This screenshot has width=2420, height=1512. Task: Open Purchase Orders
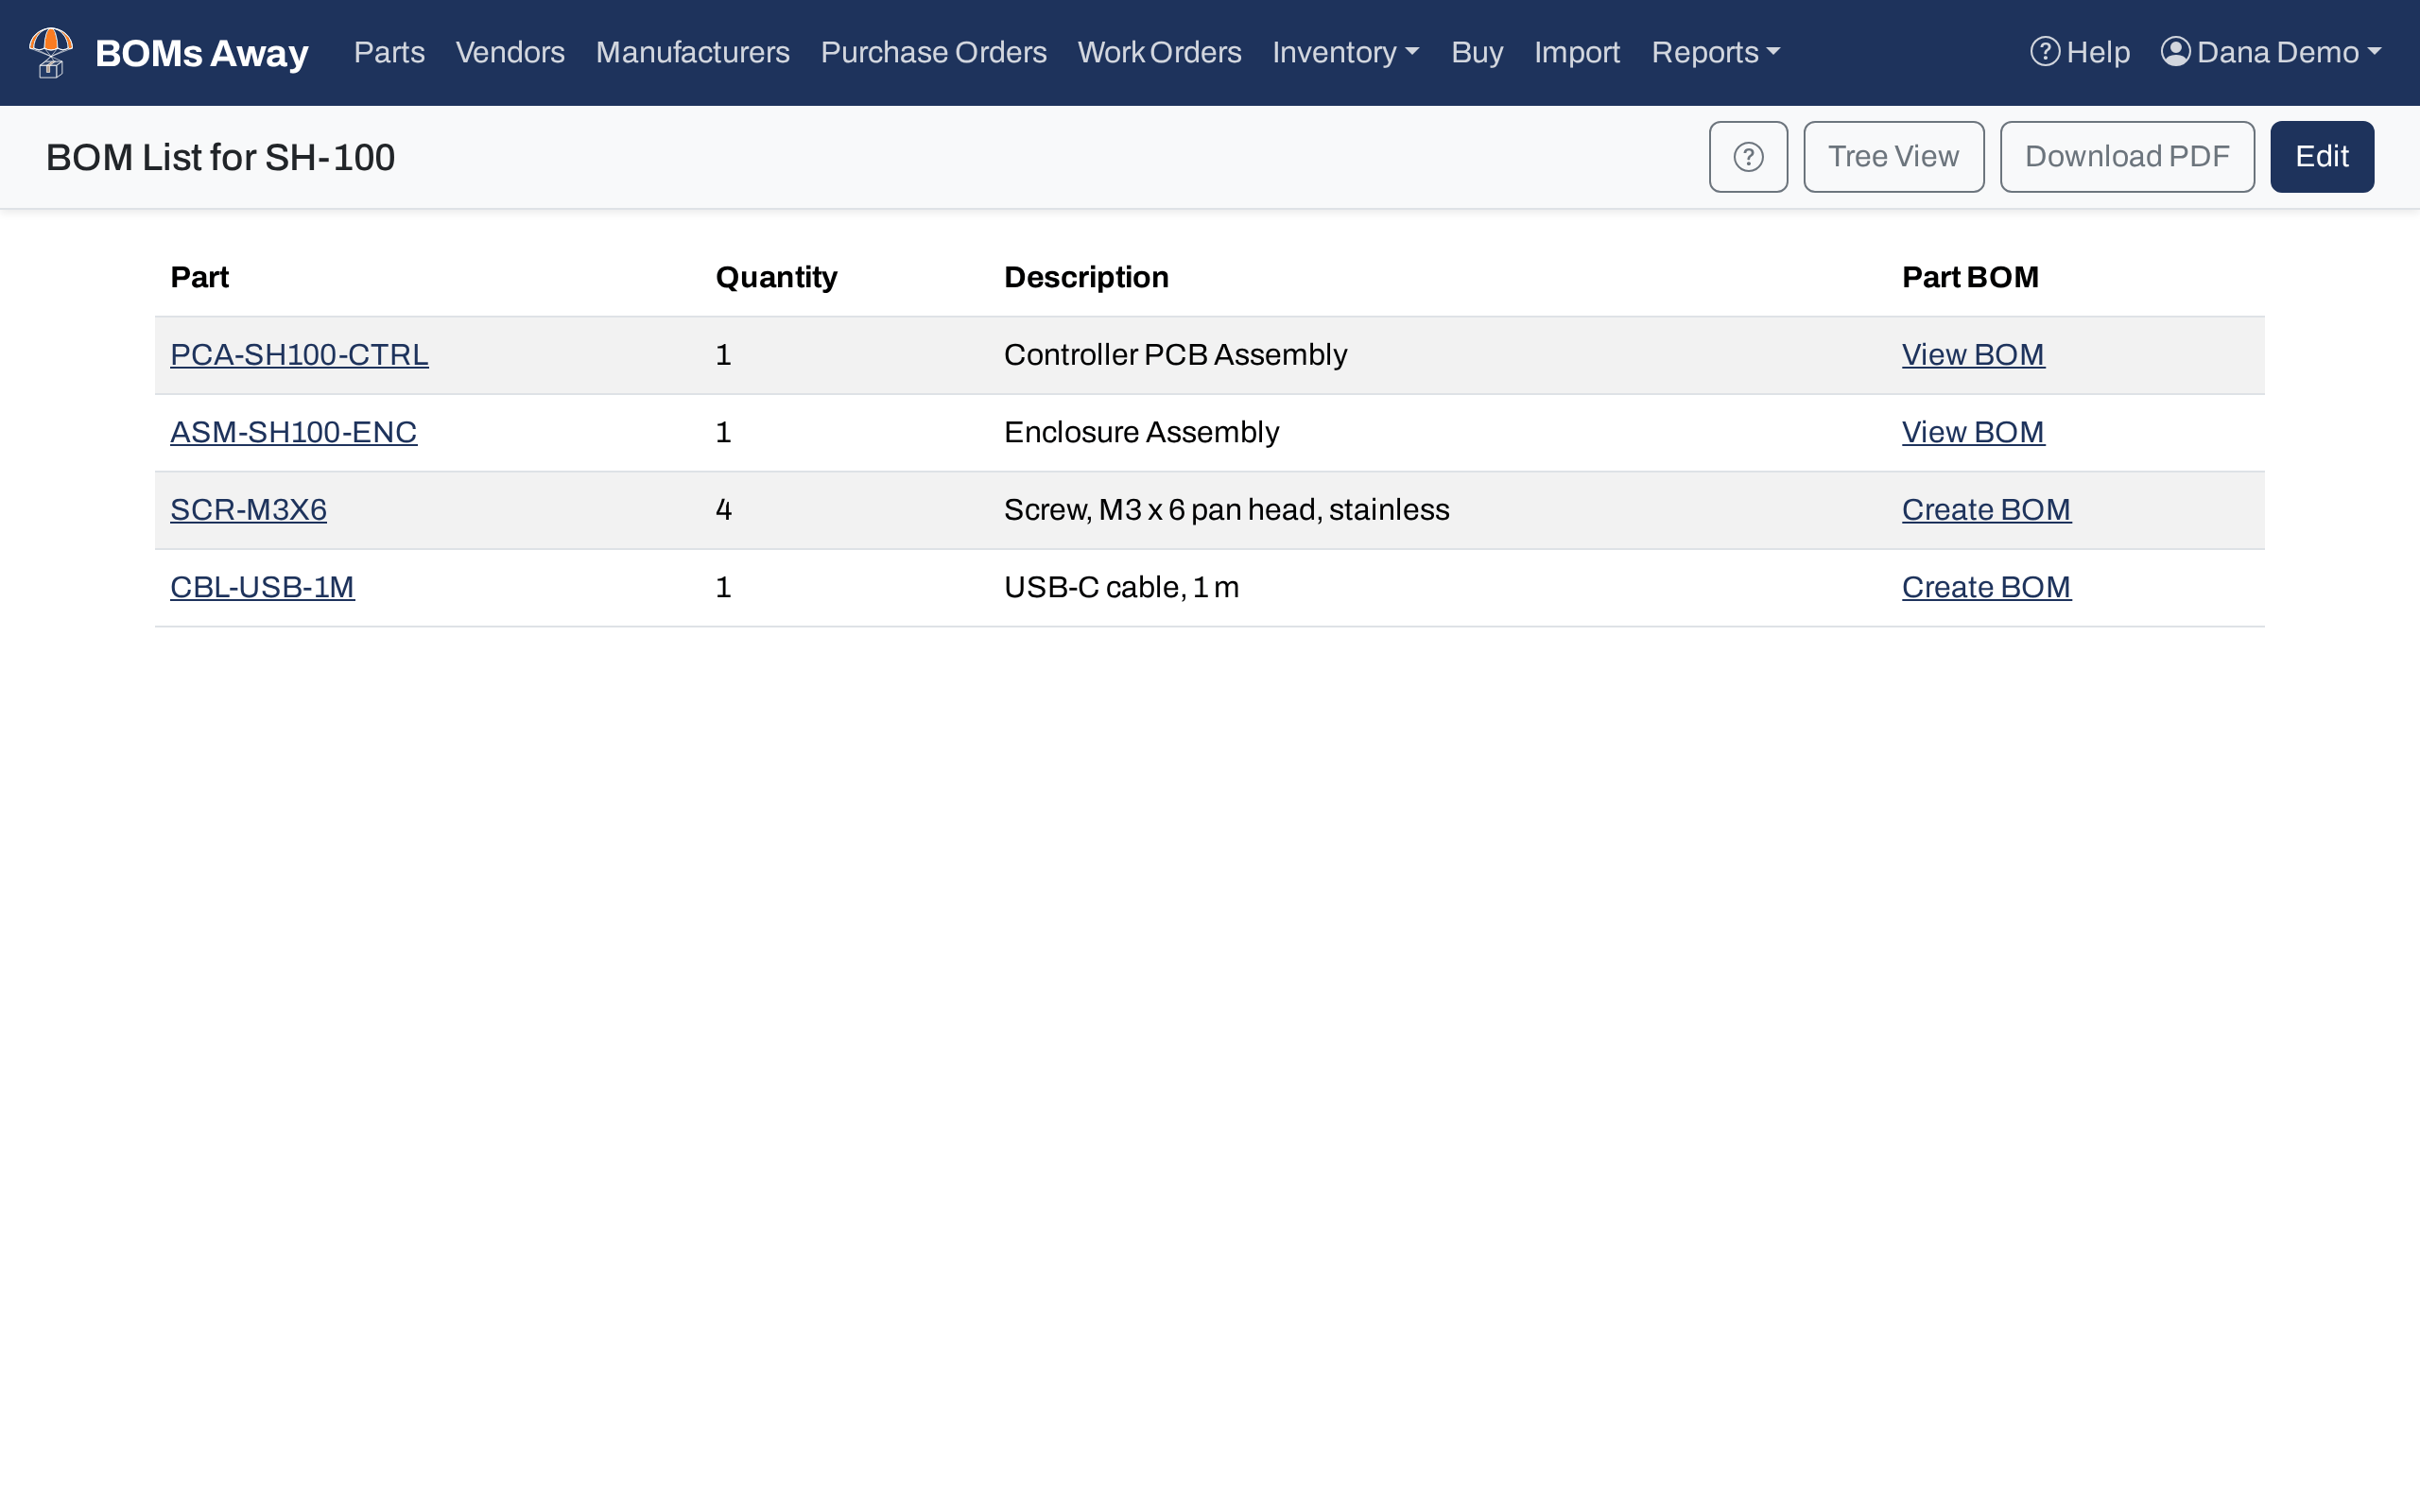click(933, 52)
